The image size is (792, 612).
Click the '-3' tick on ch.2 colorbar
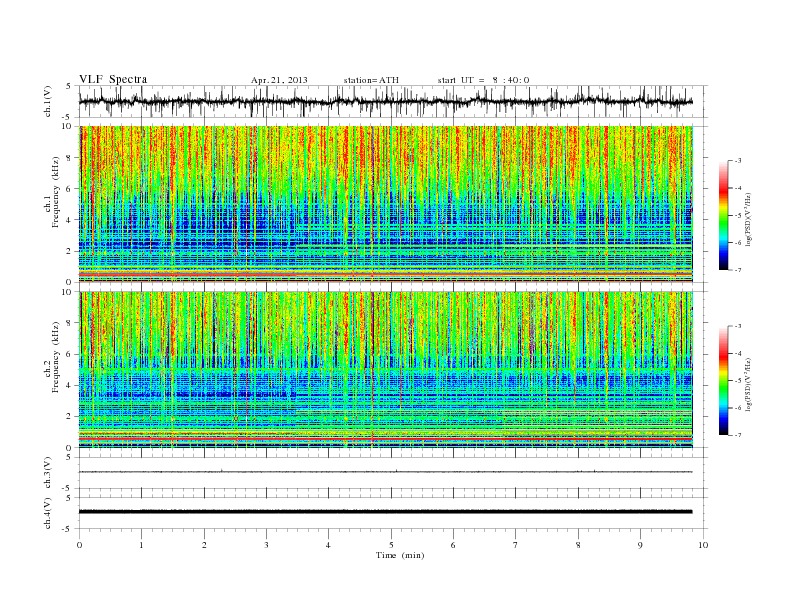point(738,326)
